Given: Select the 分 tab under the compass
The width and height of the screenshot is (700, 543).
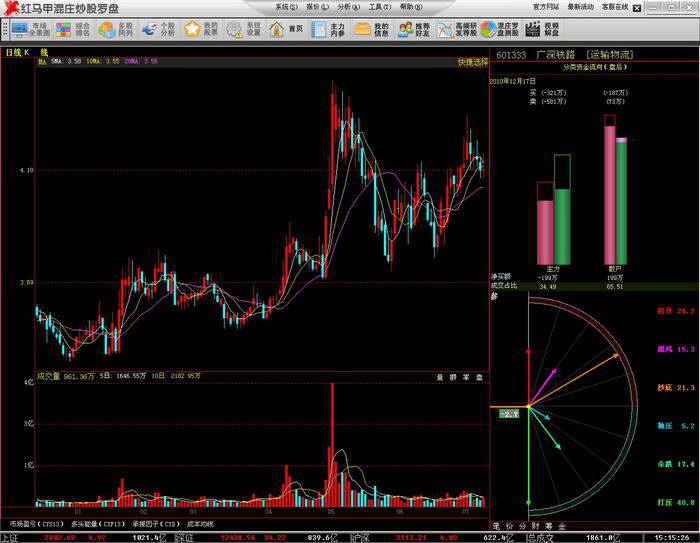Looking at the screenshot, I should click(522, 526).
